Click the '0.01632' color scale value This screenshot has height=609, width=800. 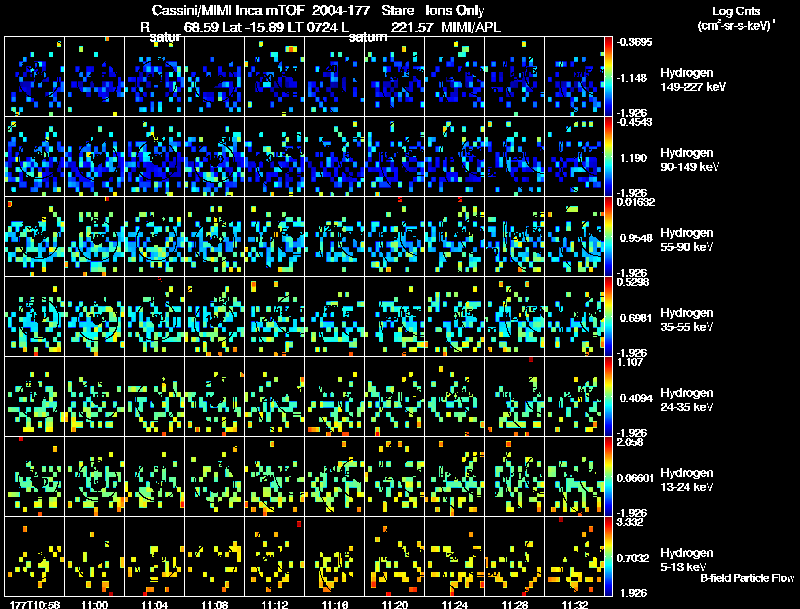(x=636, y=202)
